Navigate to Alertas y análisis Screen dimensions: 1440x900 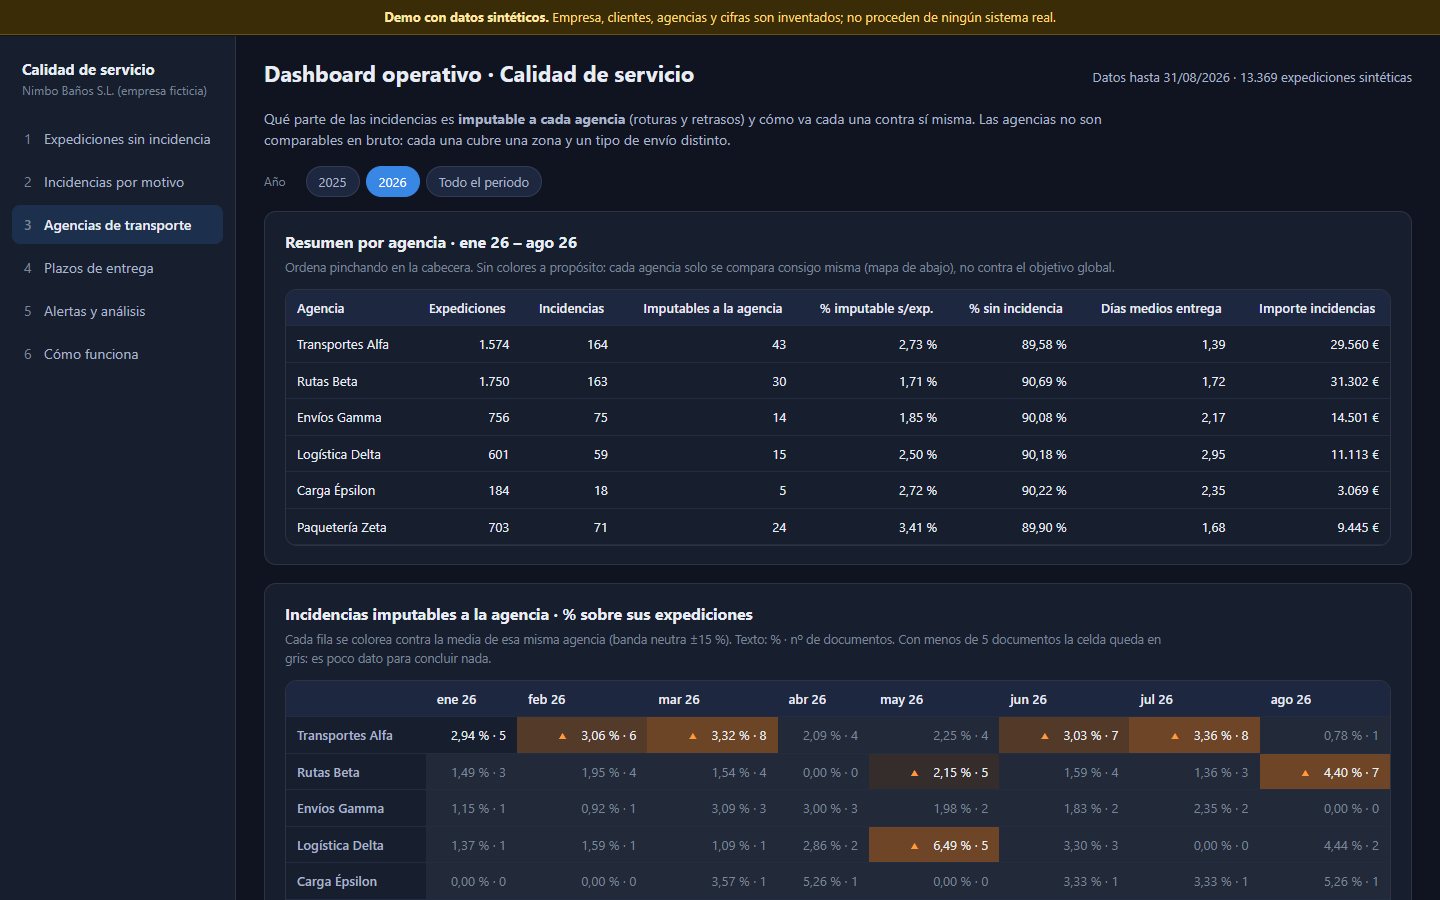click(x=117, y=311)
